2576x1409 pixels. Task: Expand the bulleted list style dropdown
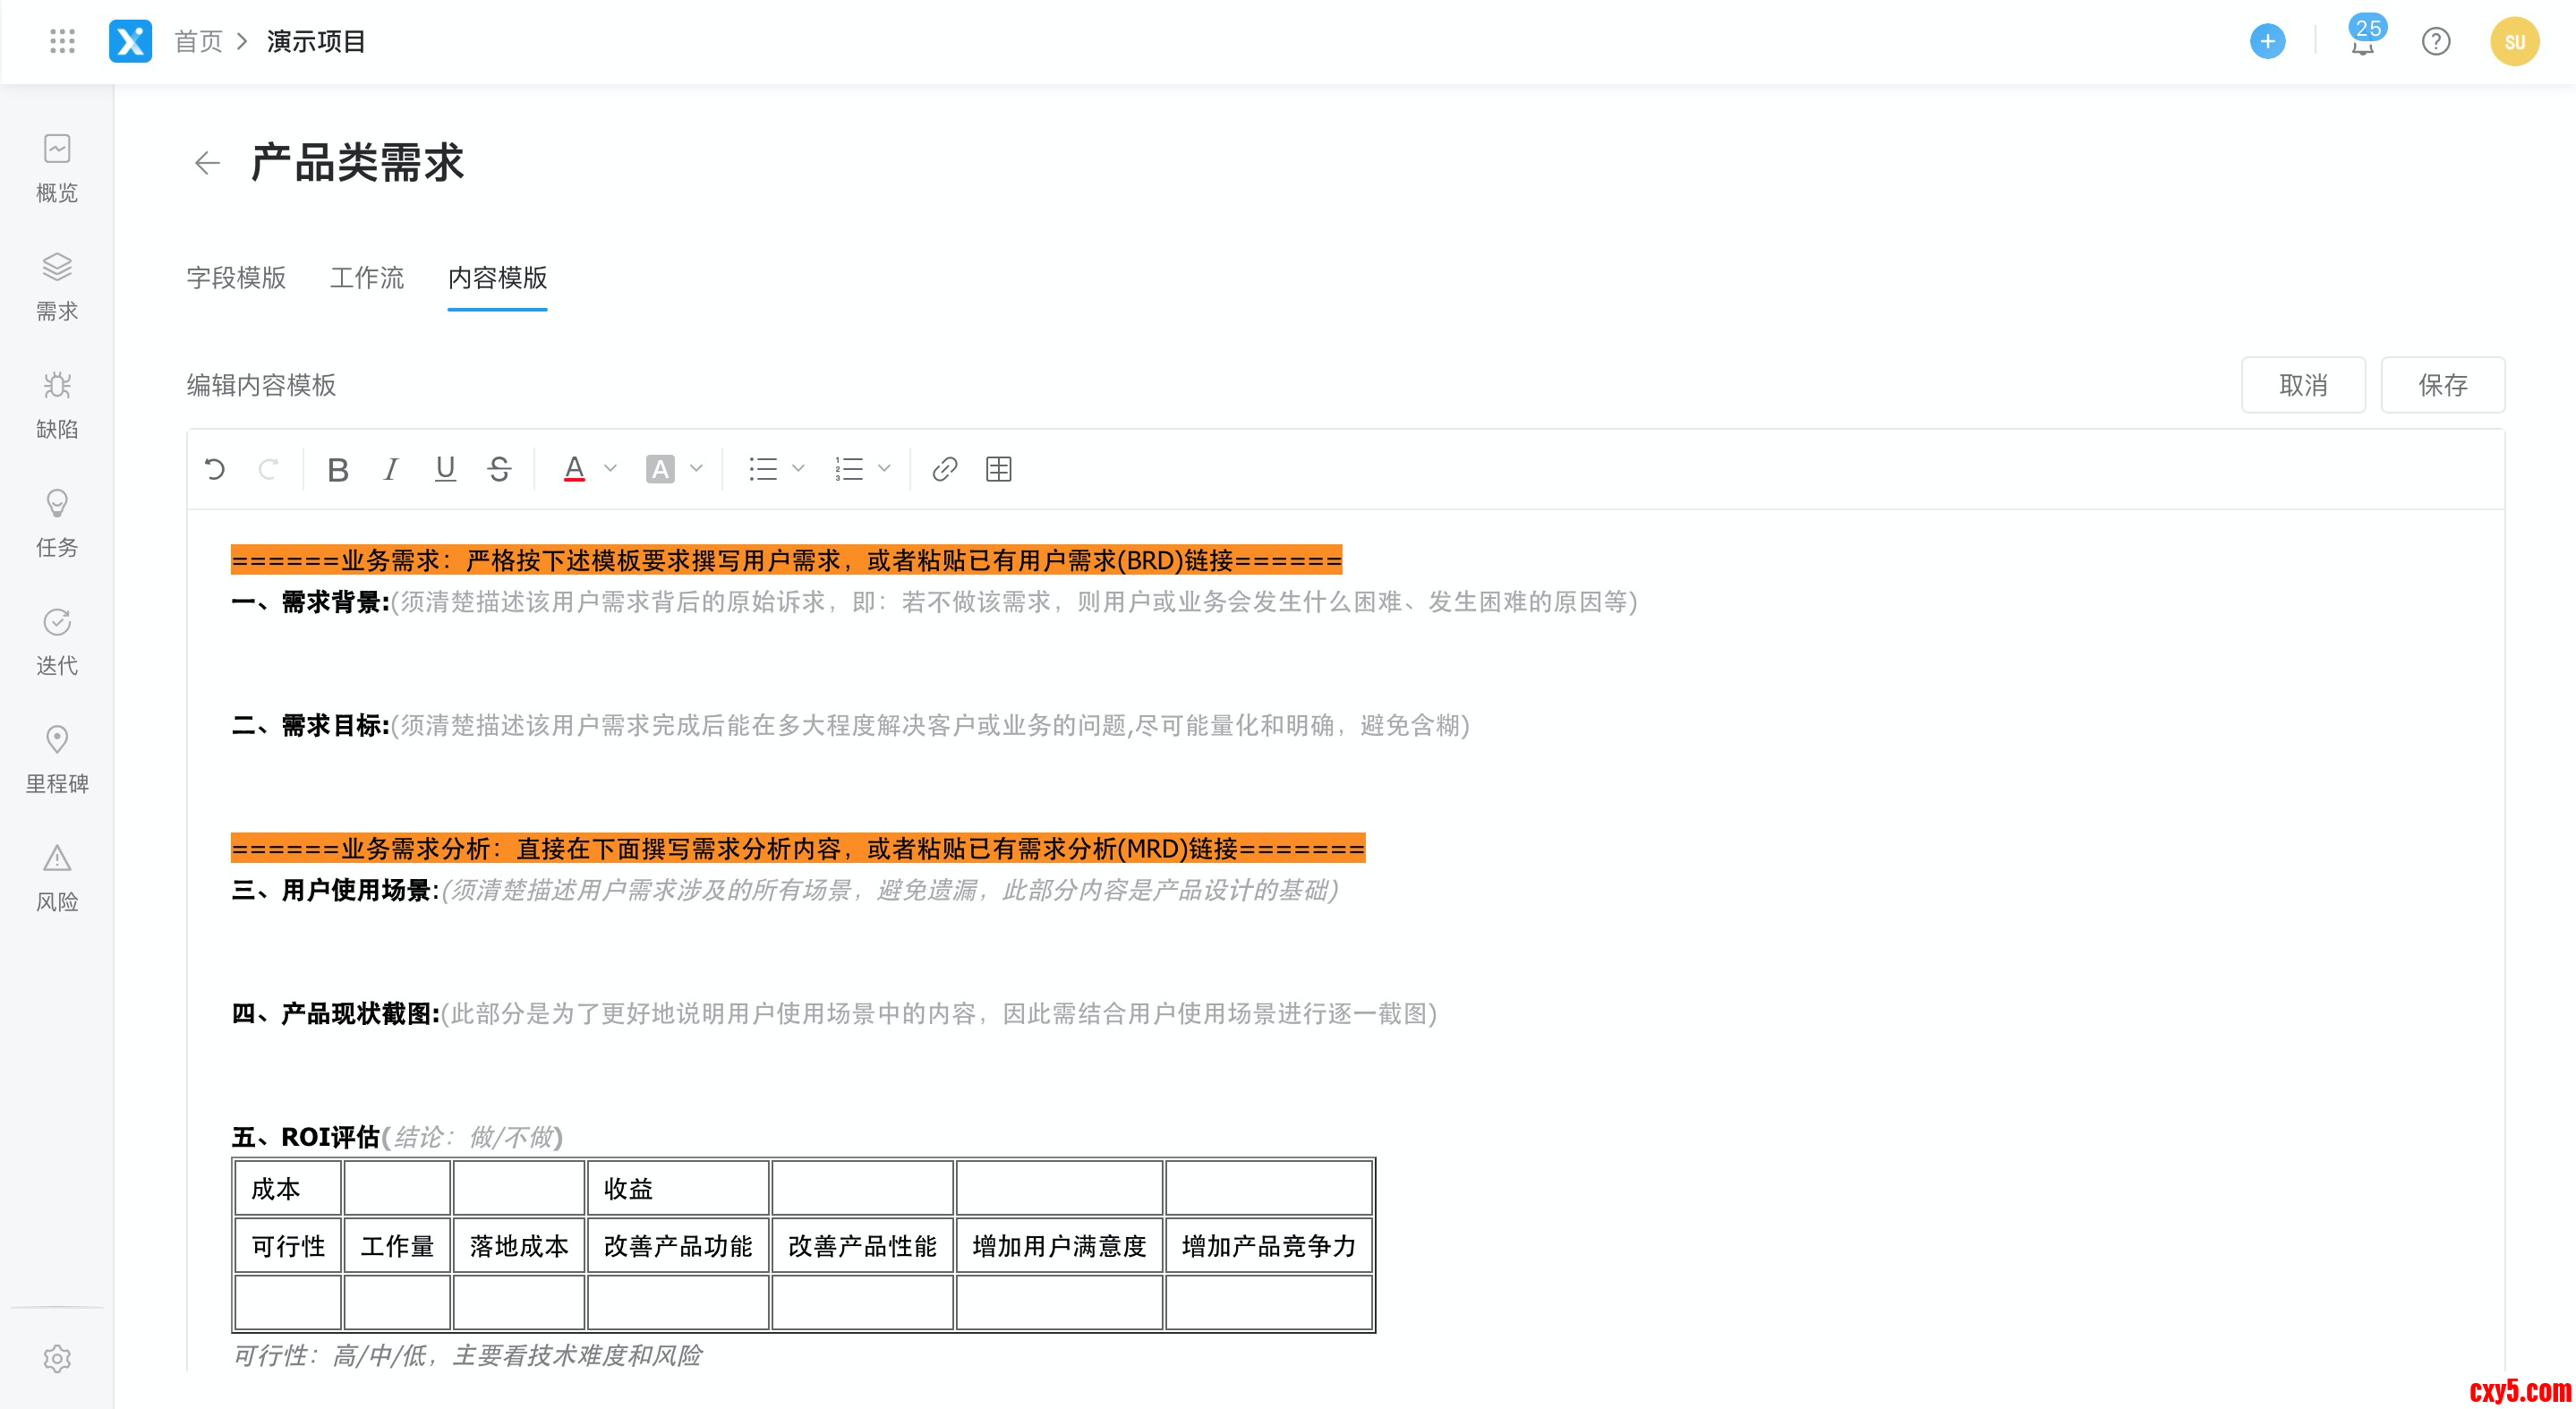(798, 469)
